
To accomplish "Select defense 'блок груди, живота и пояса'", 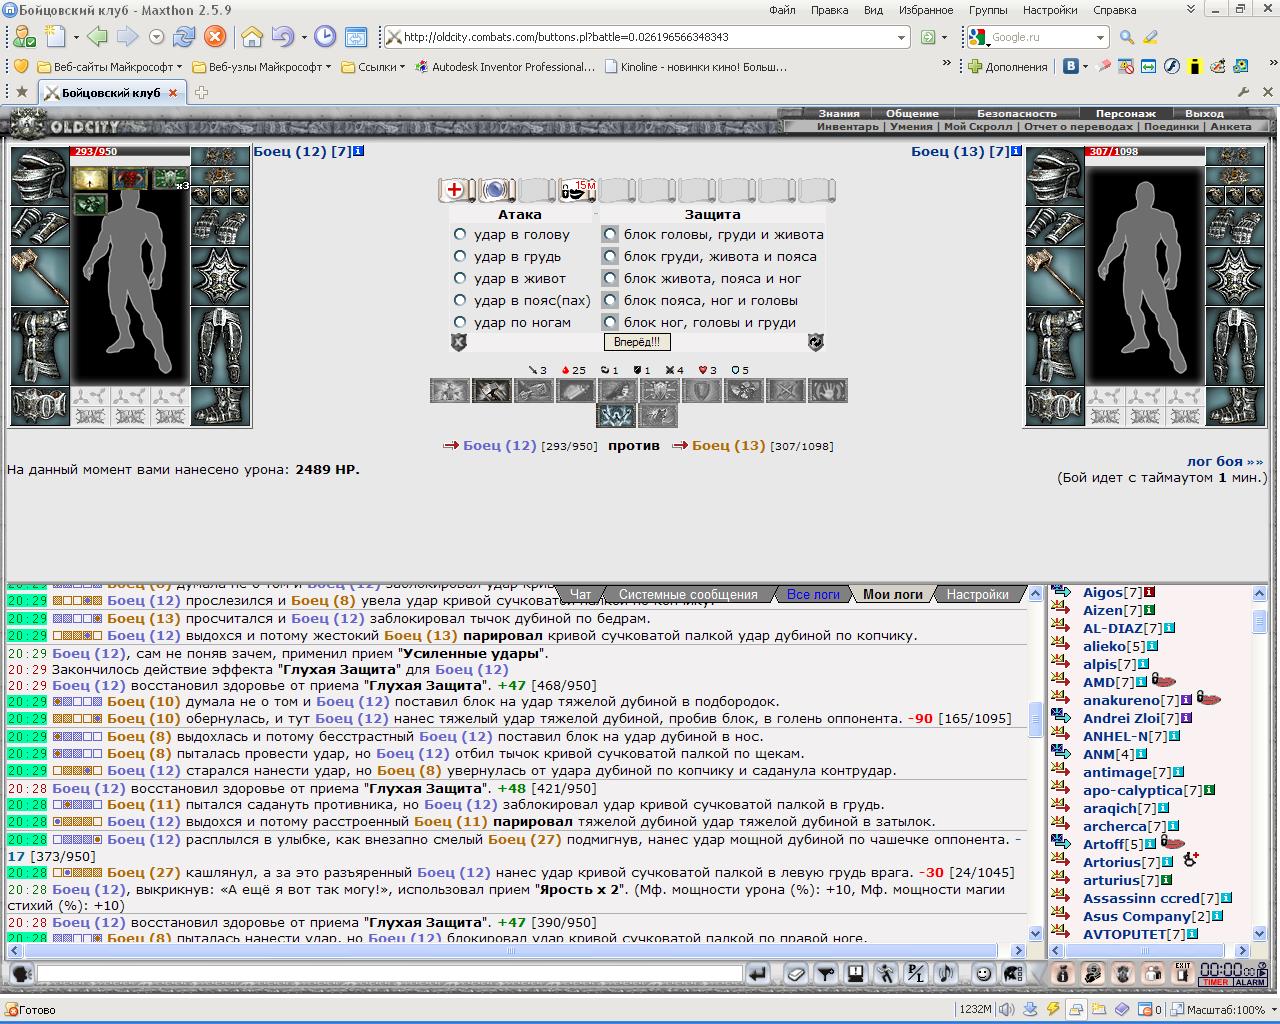I will 609,256.
